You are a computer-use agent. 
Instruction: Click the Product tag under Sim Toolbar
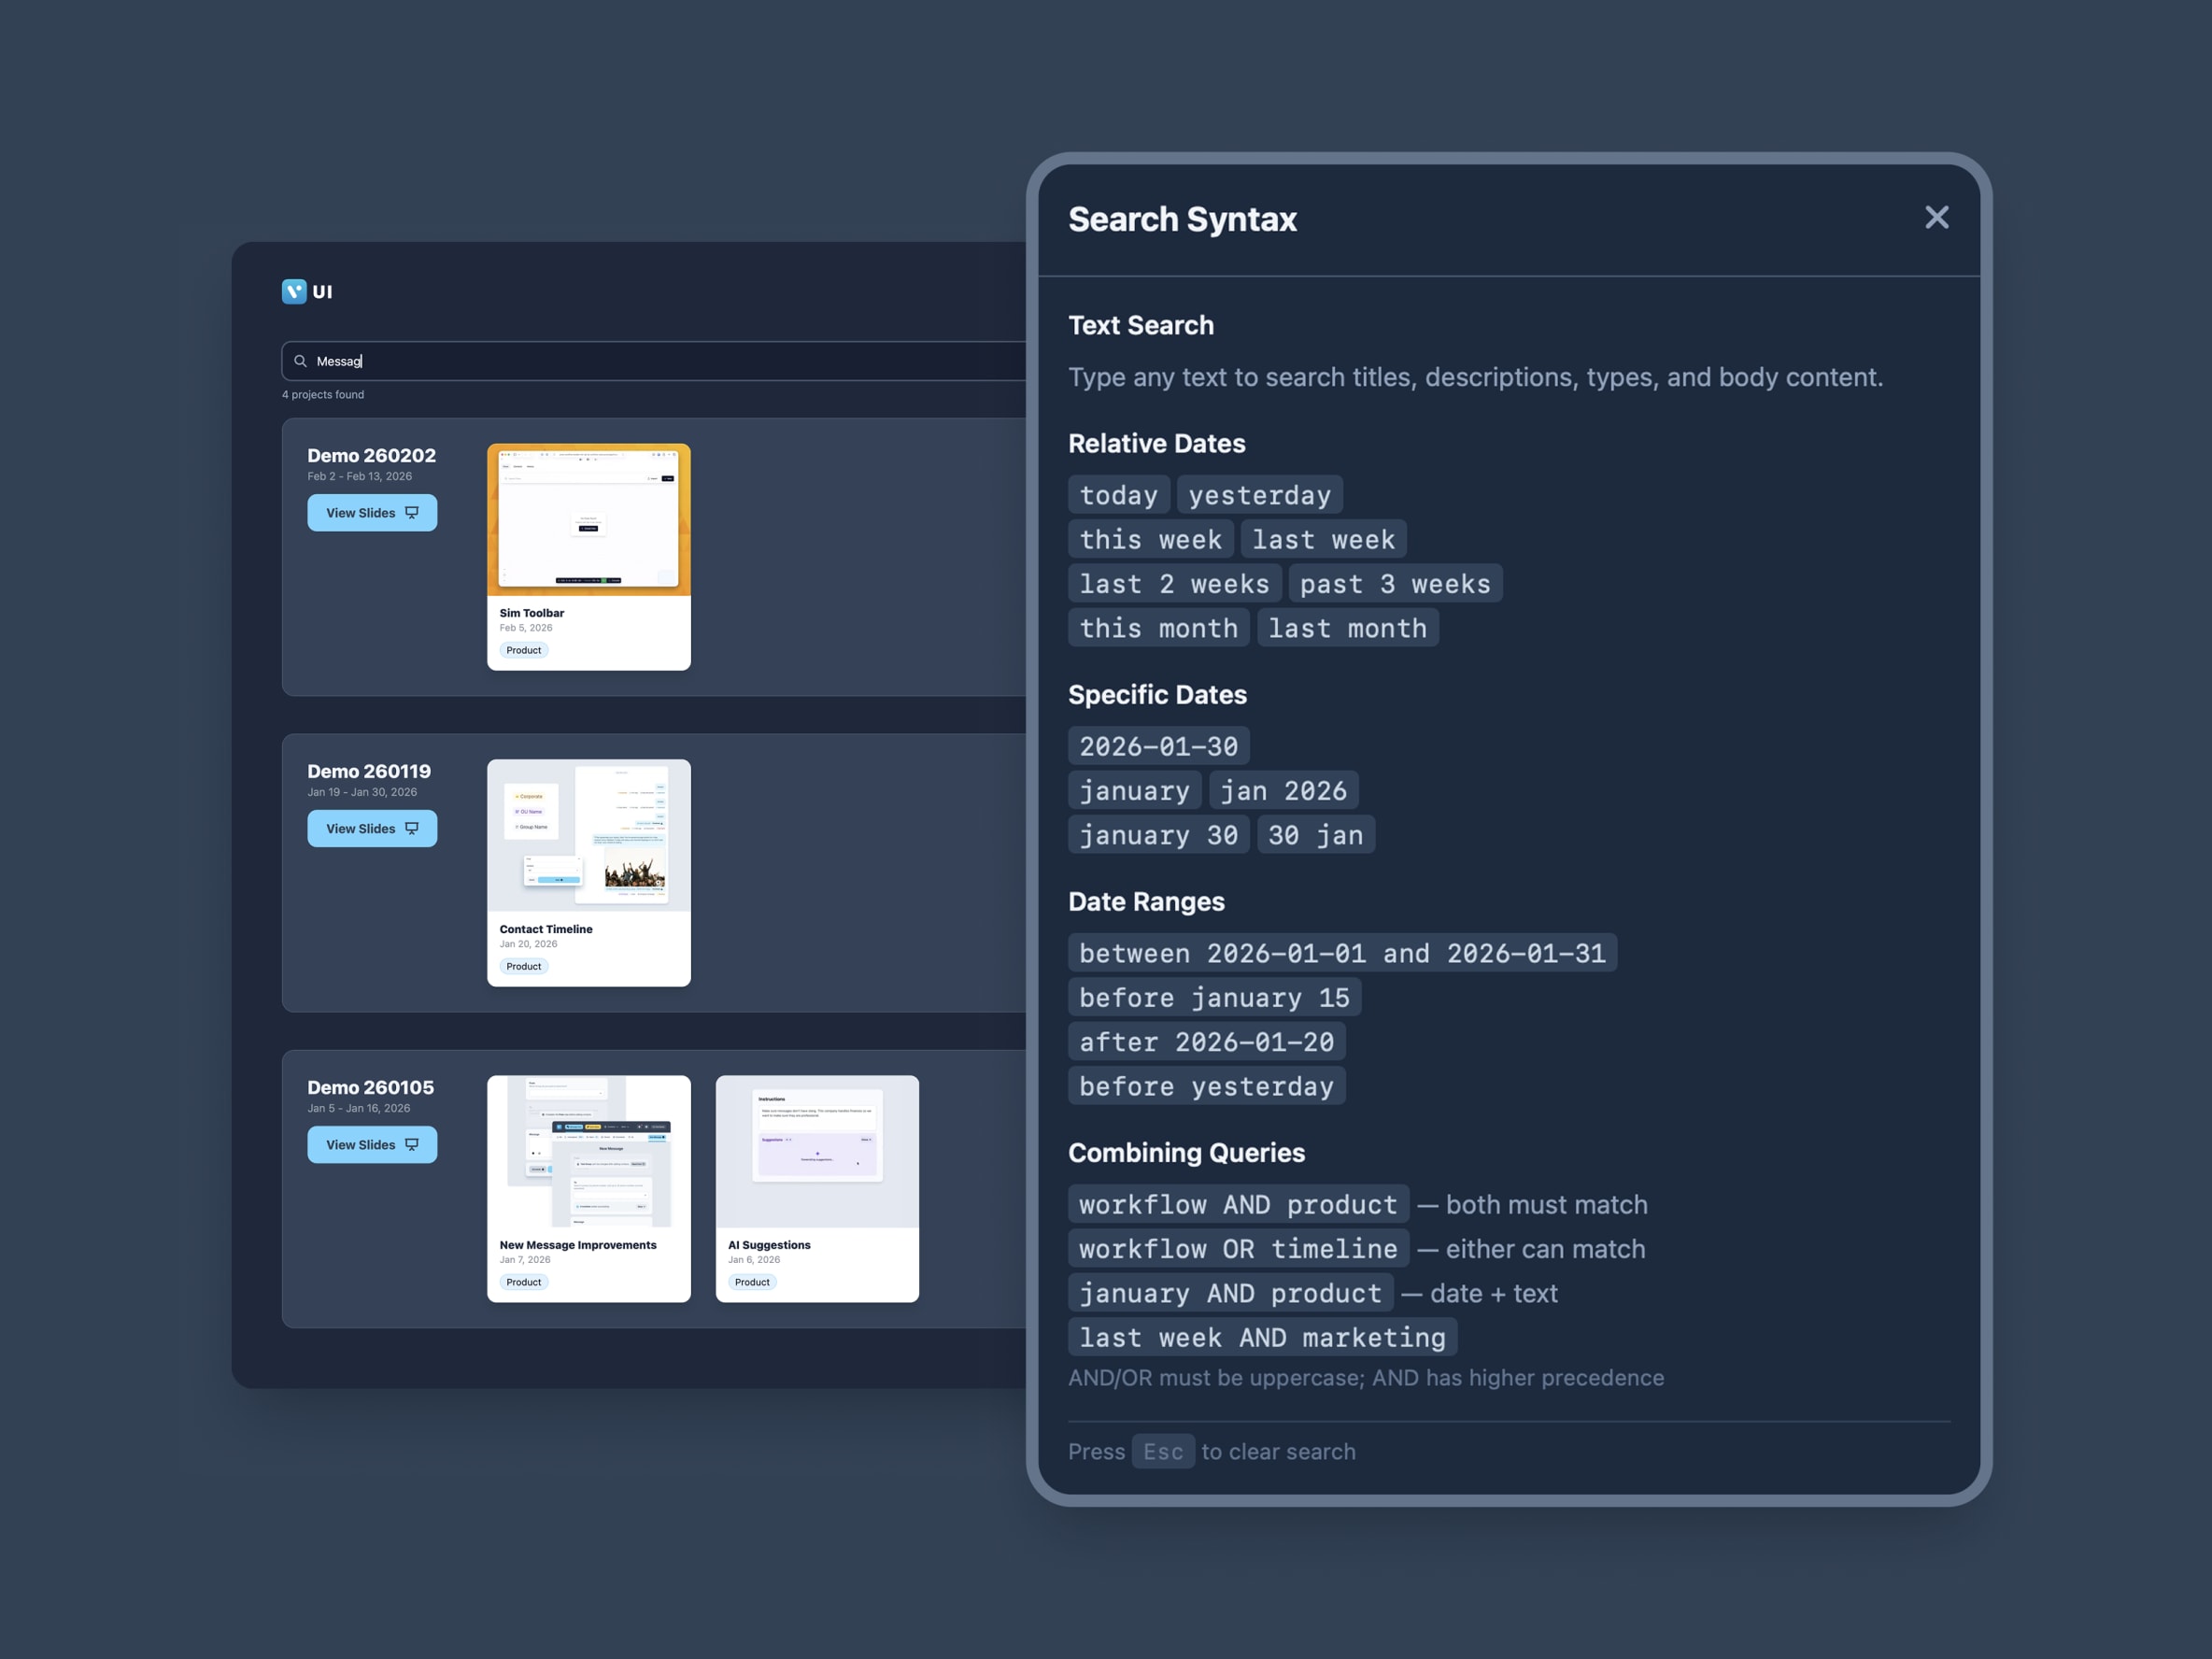[523, 650]
